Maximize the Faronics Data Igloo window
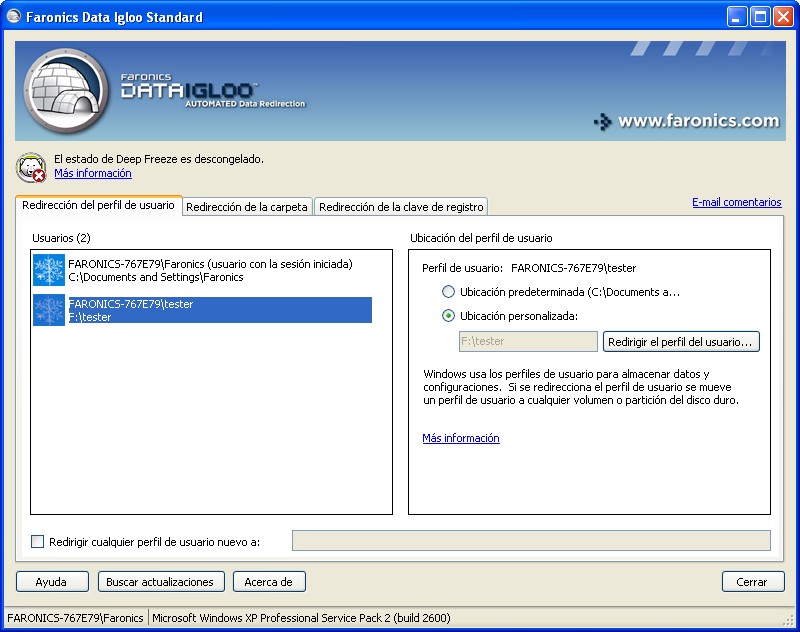Viewport: 800px width, 632px height. pos(760,17)
